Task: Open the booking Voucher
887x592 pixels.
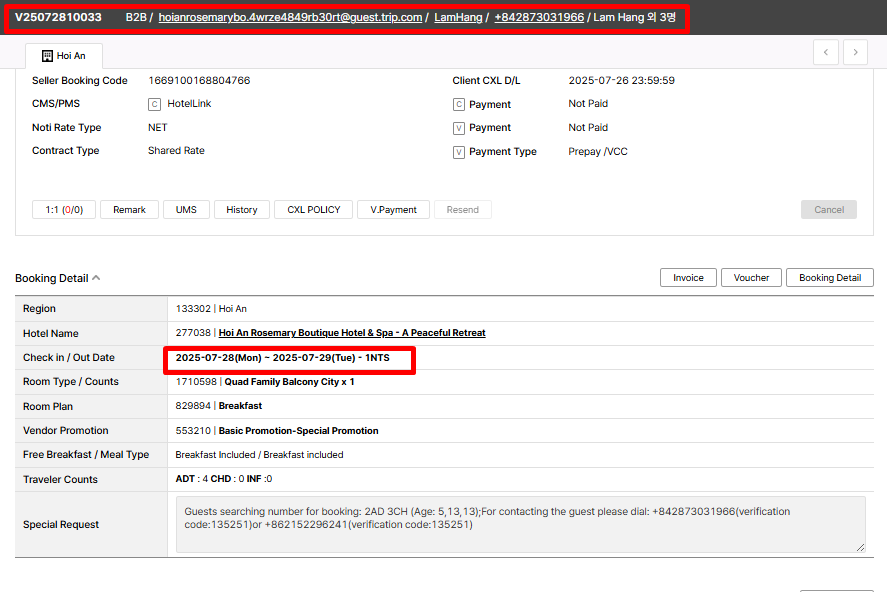Action: click(x=751, y=278)
